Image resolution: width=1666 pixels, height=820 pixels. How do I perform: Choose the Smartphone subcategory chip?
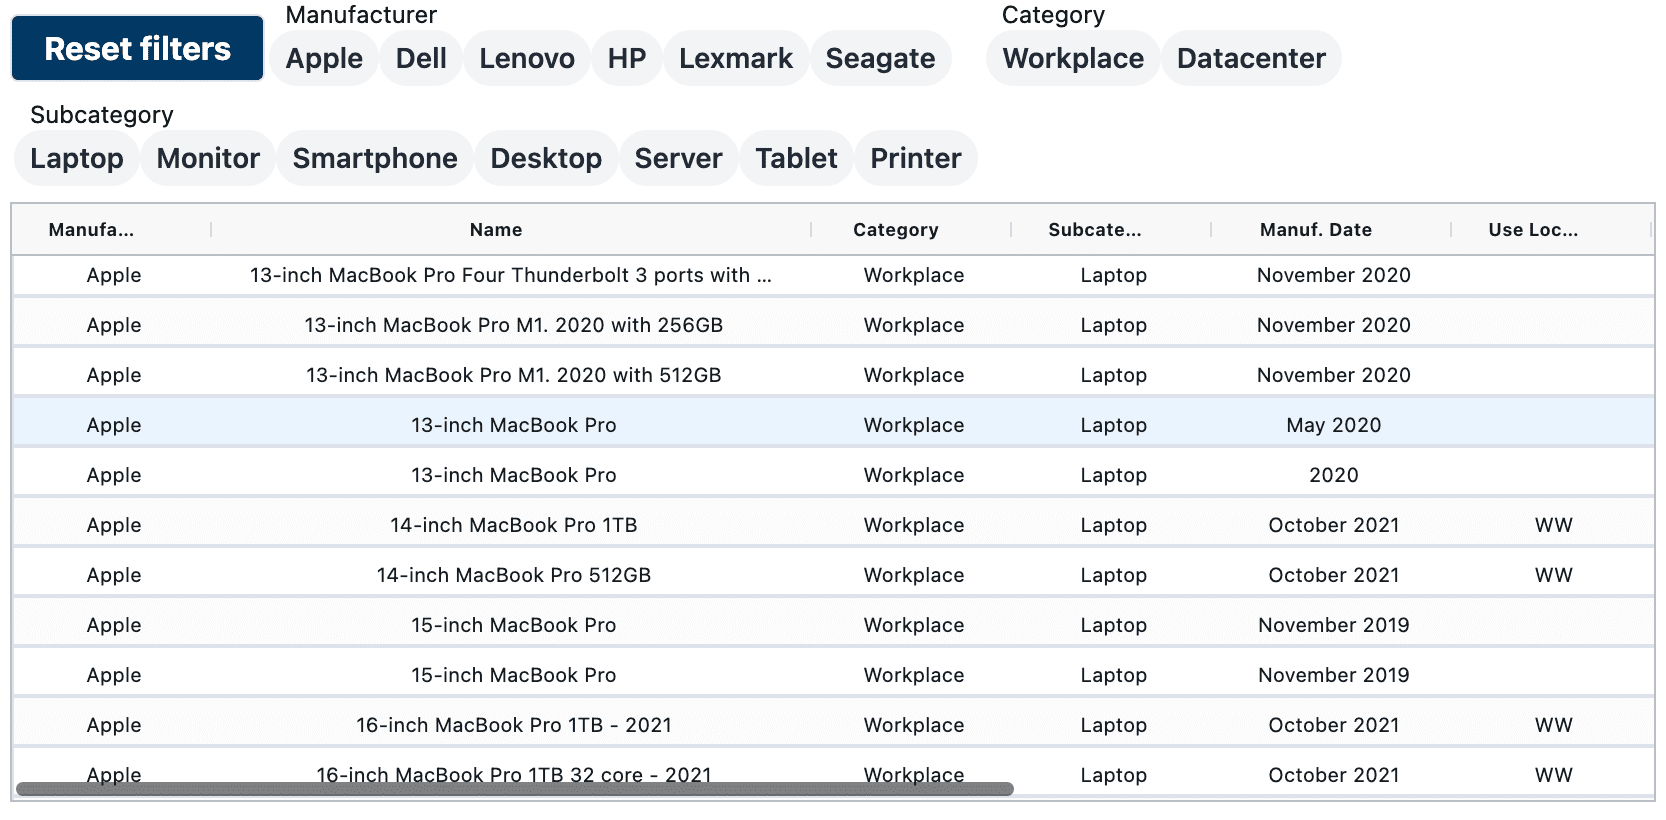(375, 158)
